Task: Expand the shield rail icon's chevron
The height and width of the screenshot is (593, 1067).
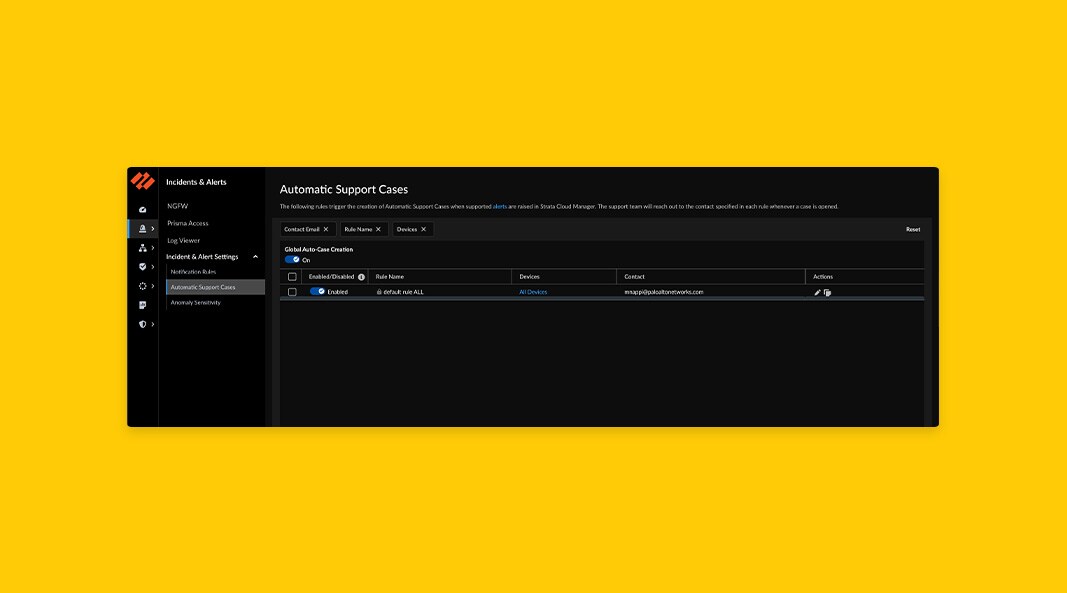Action: (152, 323)
